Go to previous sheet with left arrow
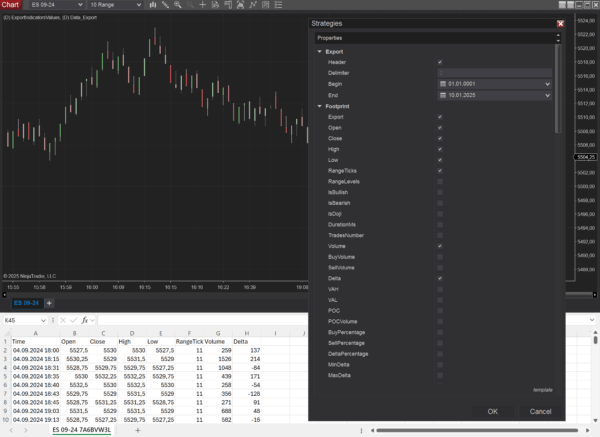The height and width of the screenshot is (437, 600). coord(11,430)
